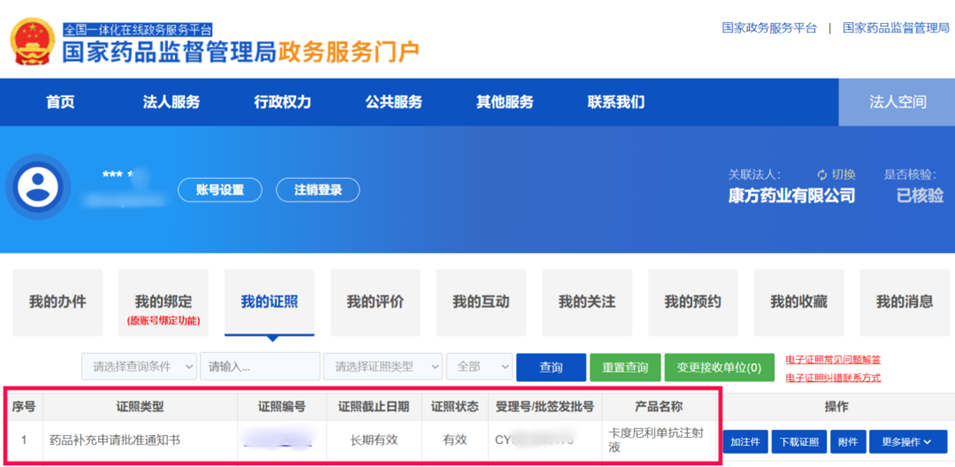Open the 全部 status dropdown
The width and height of the screenshot is (955, 467).
(x=479, y=367)
